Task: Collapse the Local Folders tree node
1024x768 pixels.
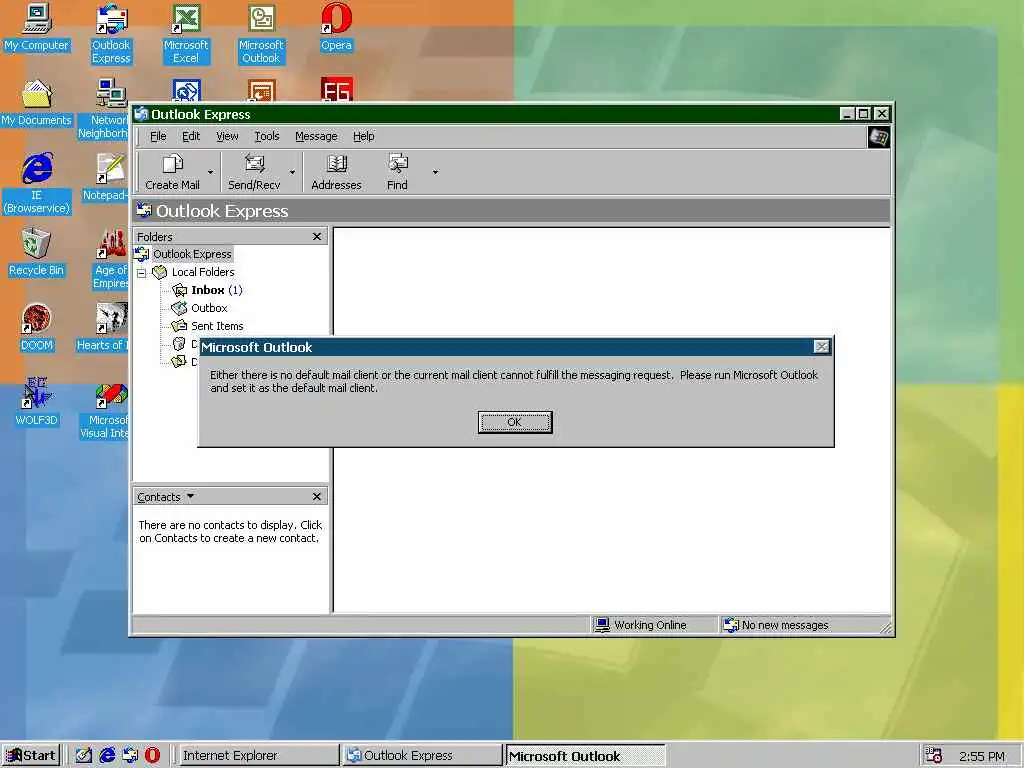Action: [x=141, y=272]
